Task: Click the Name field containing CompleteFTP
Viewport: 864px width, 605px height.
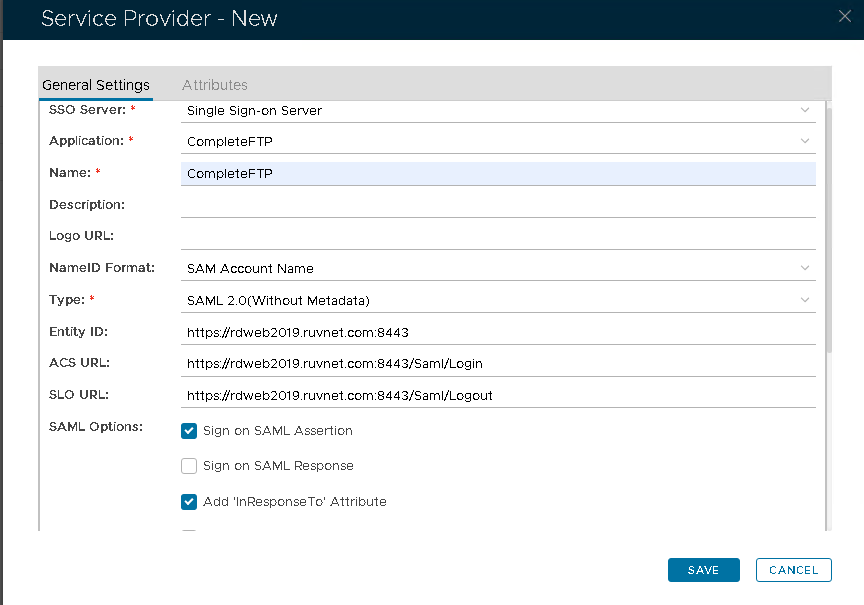Action: [x=498, y=173]
